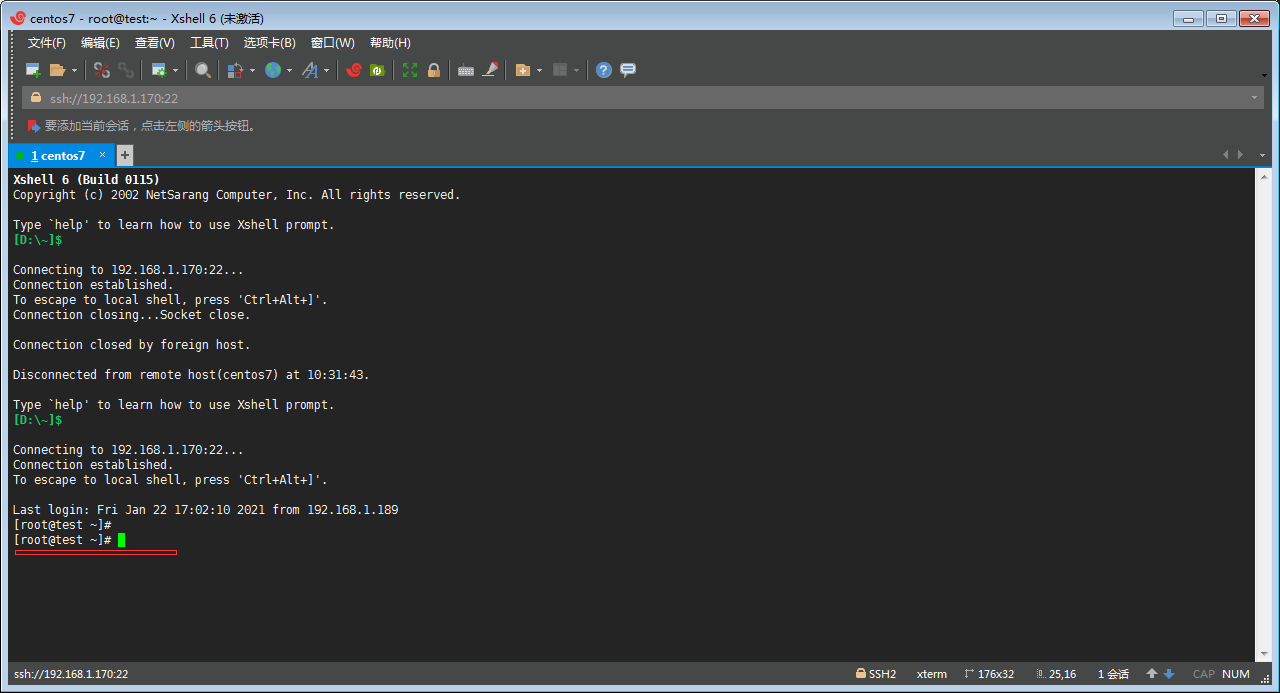Click the lock screen padlock icon

[x=434, y=70]
